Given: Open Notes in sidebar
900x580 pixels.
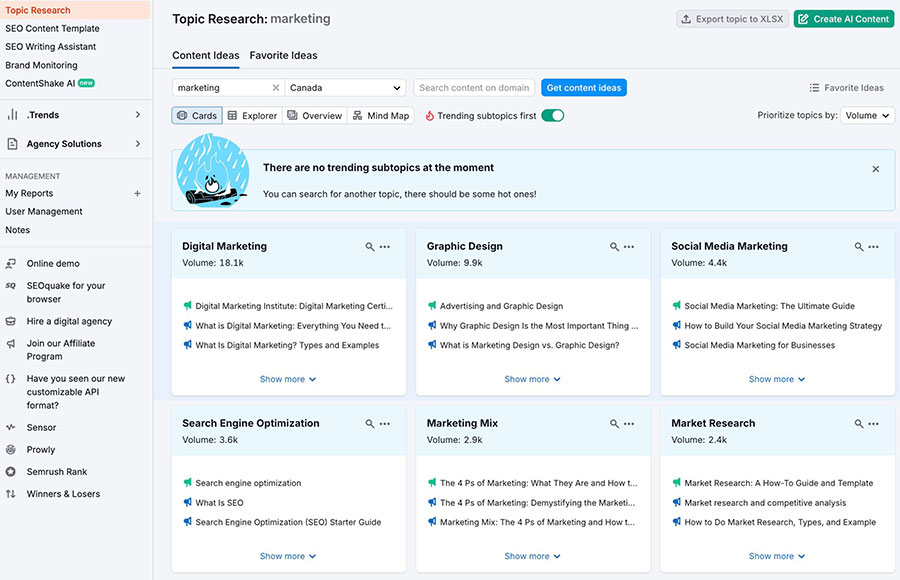Looking at the screenshot, I should [17, 230].
